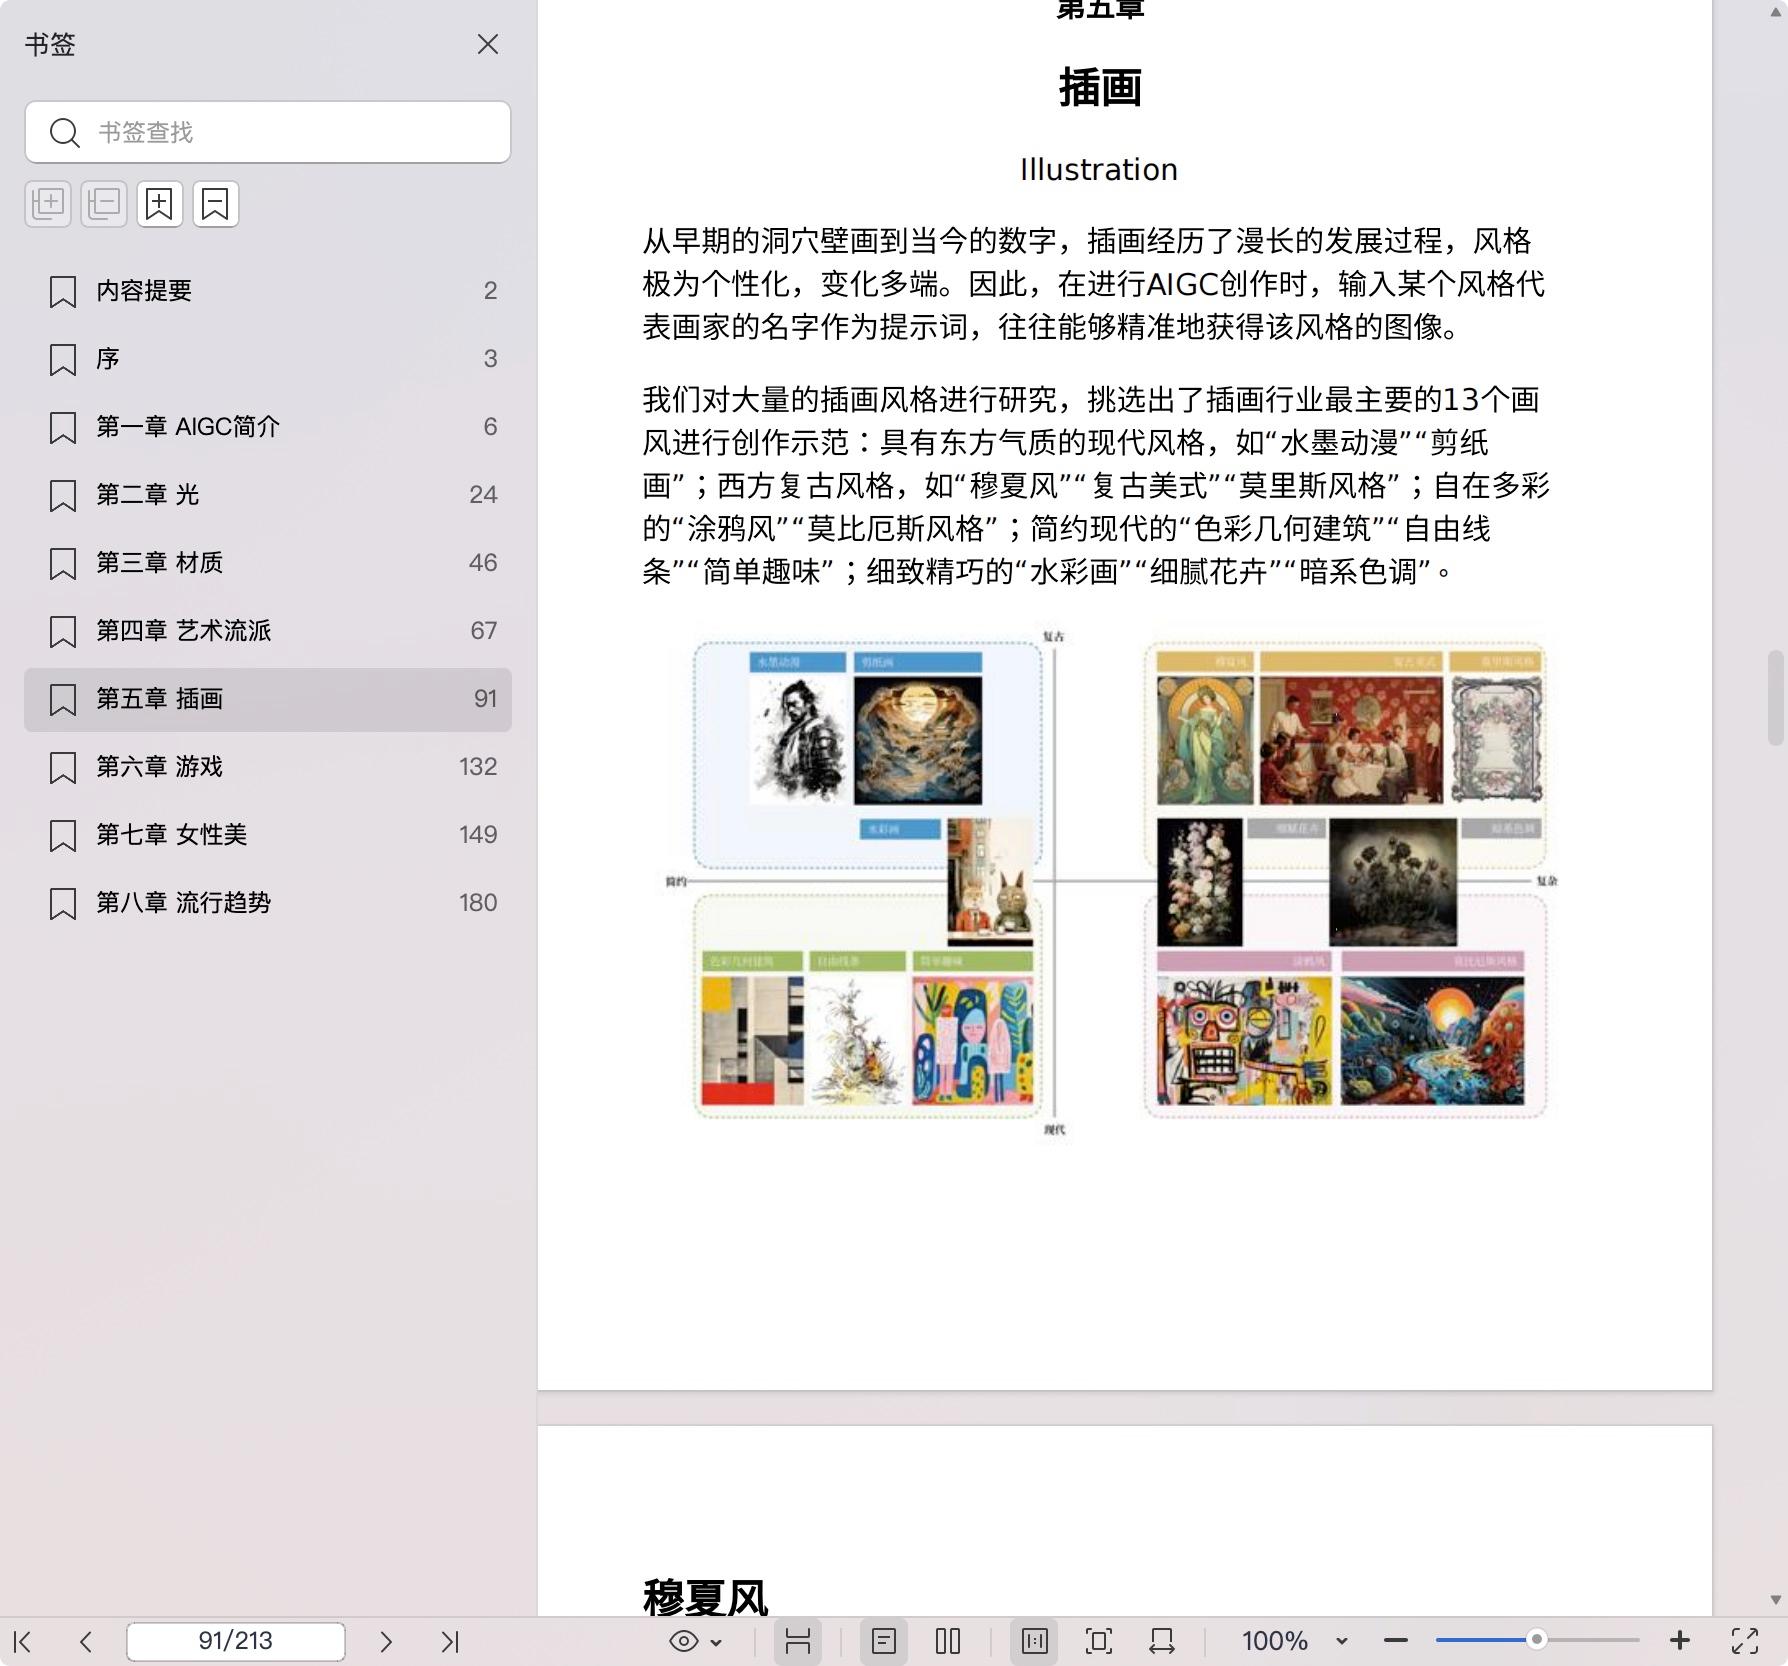Jump to 第四章 艺术流派

268,631
